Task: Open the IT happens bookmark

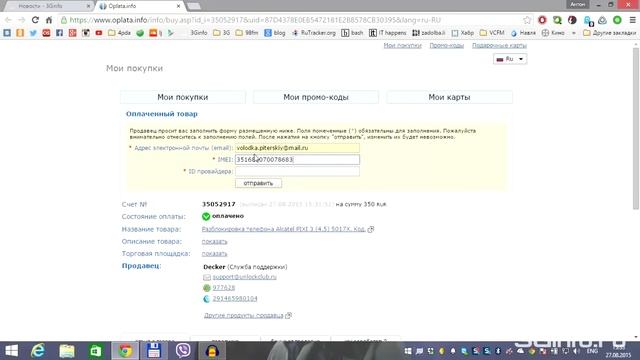Action: 388,33
